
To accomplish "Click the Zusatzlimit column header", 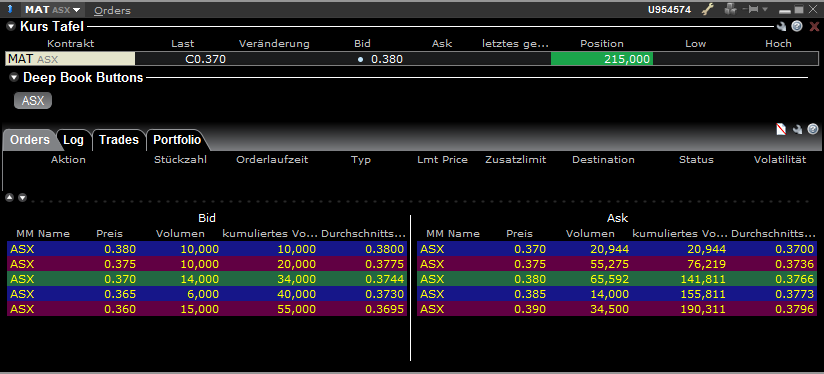I will (516, 160).
